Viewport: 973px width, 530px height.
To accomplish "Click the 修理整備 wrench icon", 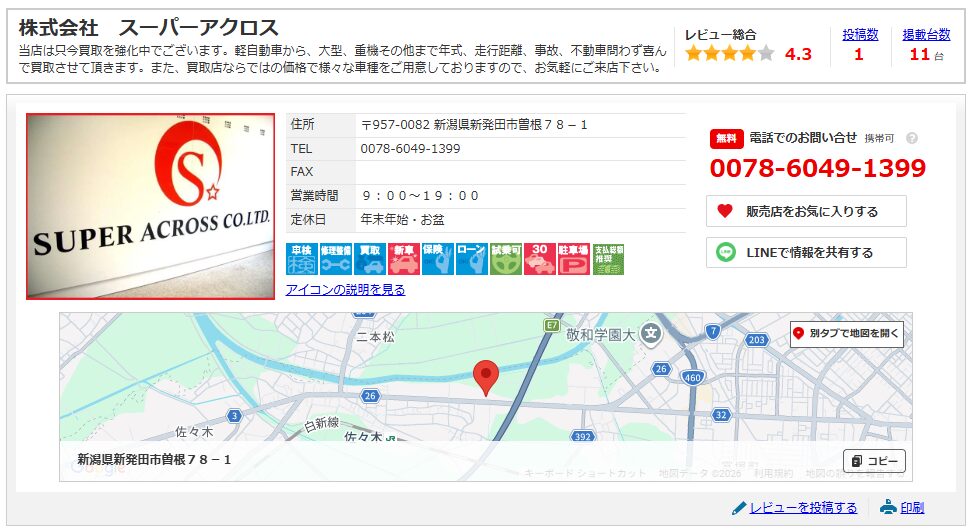I will click(x=335, y=259).
